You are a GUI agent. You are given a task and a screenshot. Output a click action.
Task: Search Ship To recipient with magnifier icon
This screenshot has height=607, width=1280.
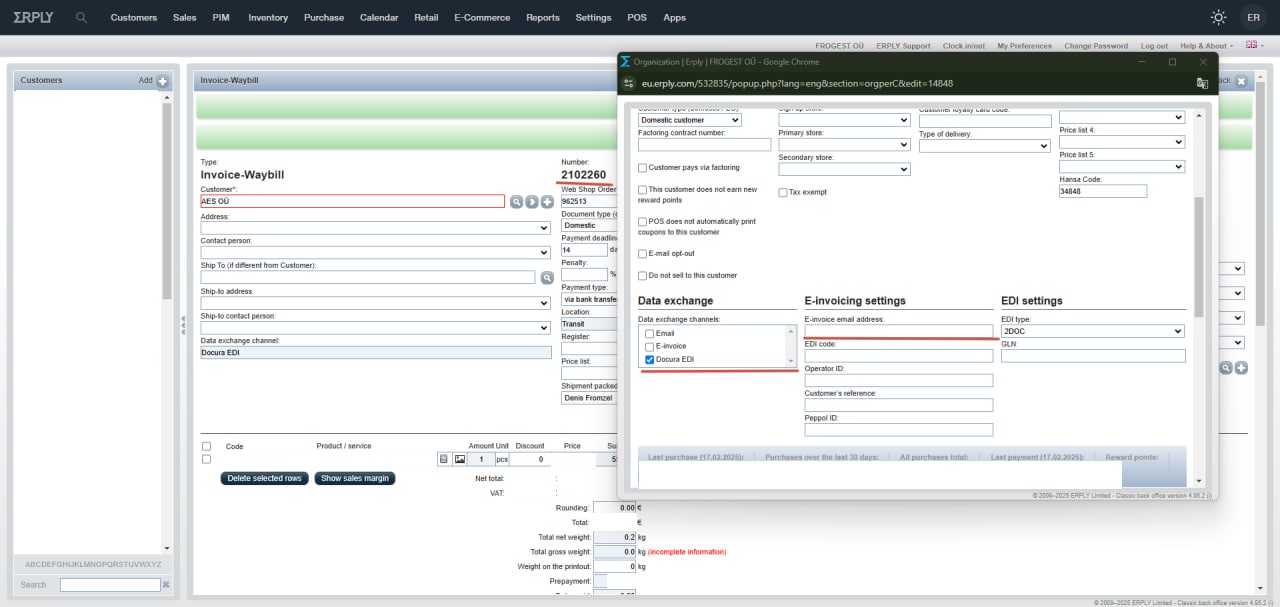(547, 277)
